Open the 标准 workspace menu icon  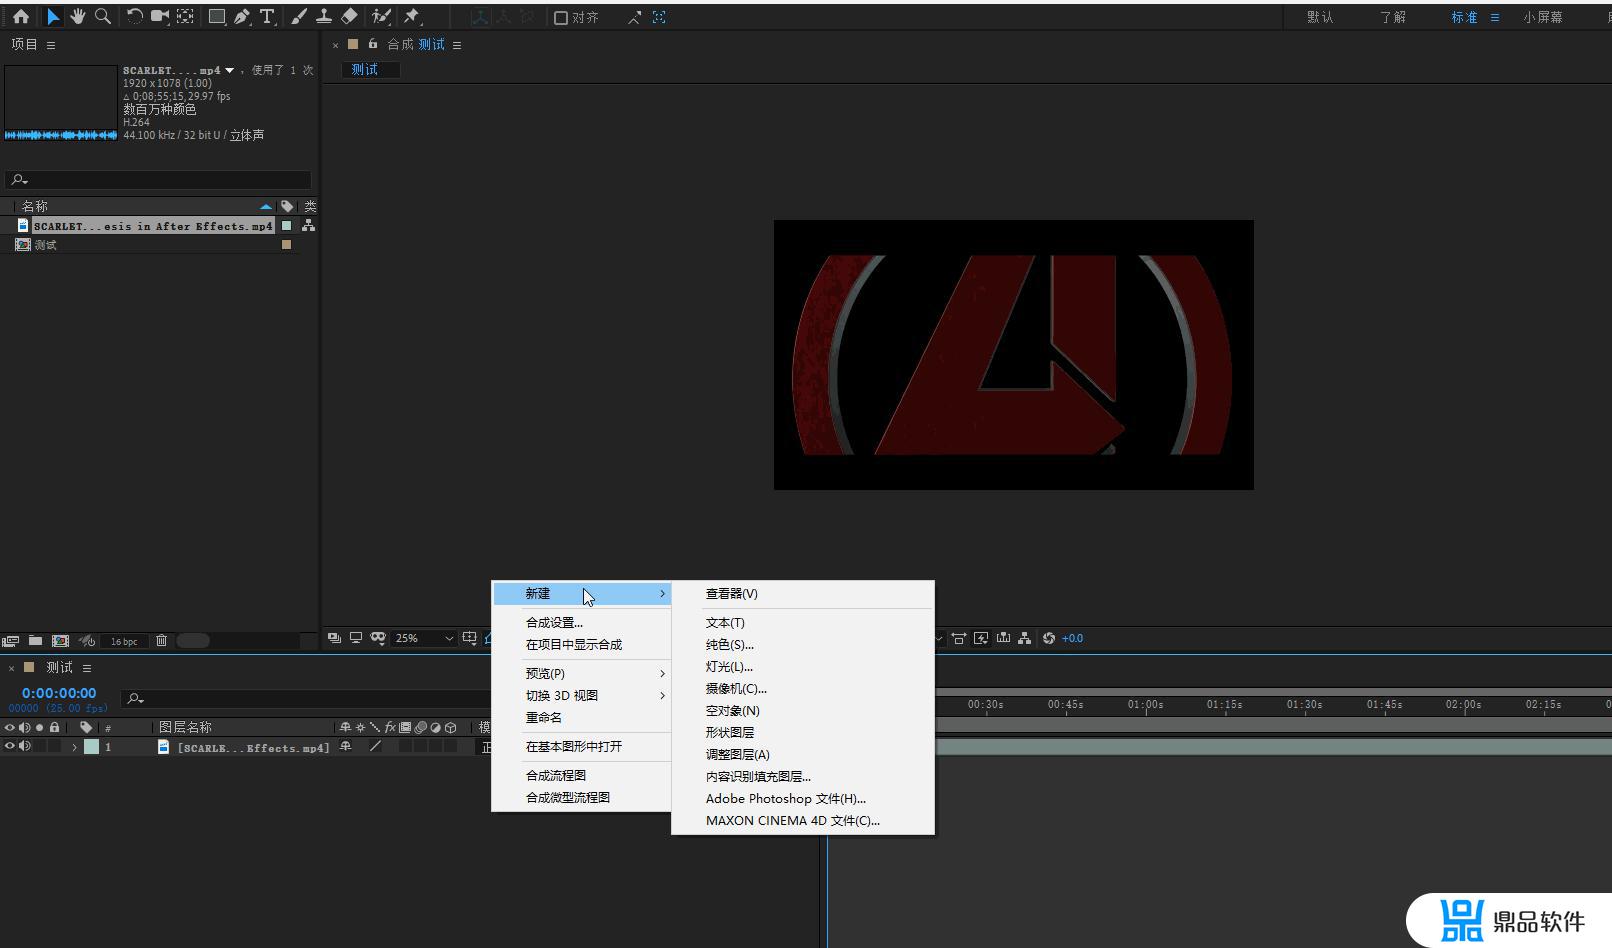pos(1495,17)
